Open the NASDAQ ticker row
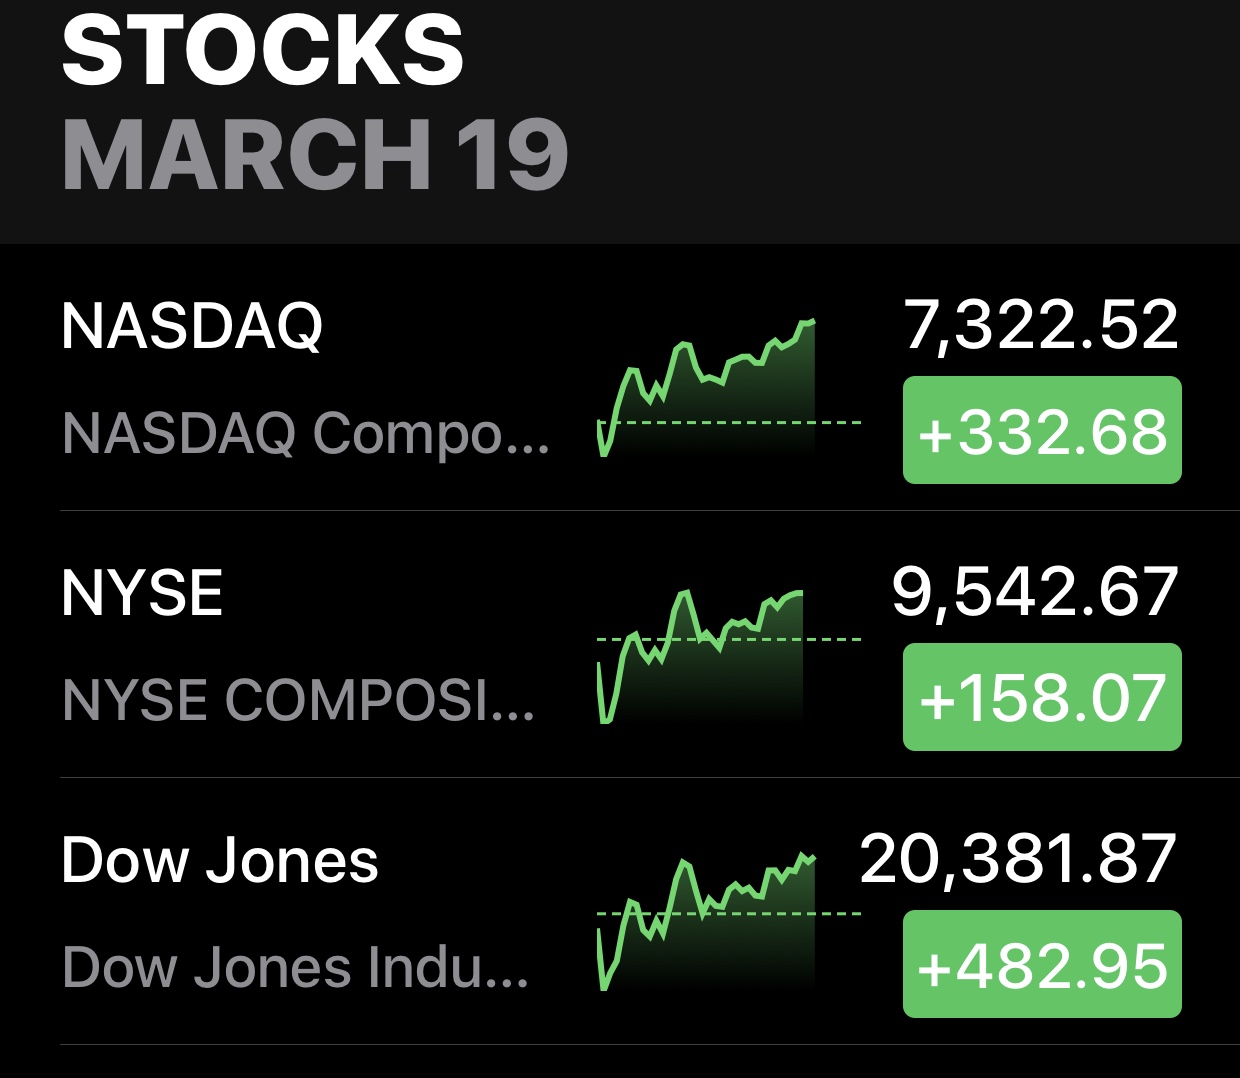The height and width of the screenshot is (1078, 1240). (x=192, y=326)
